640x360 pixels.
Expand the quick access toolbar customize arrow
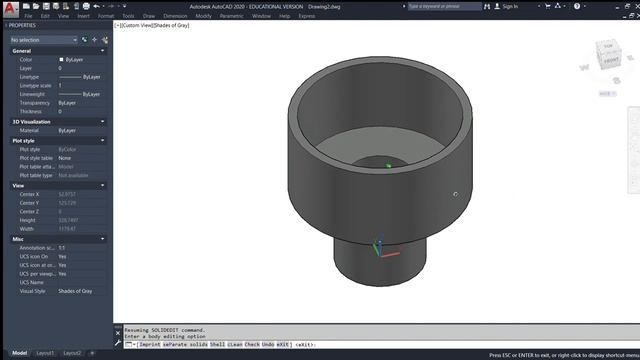[x=124, y=6]
